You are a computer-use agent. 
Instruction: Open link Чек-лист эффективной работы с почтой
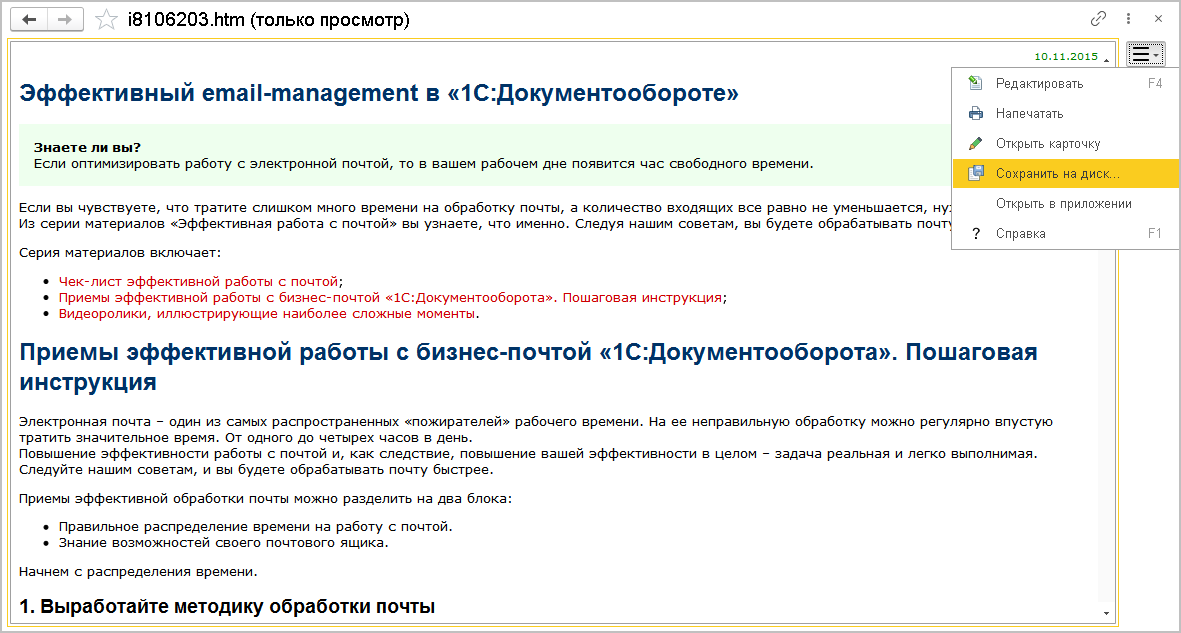[198, 281]
